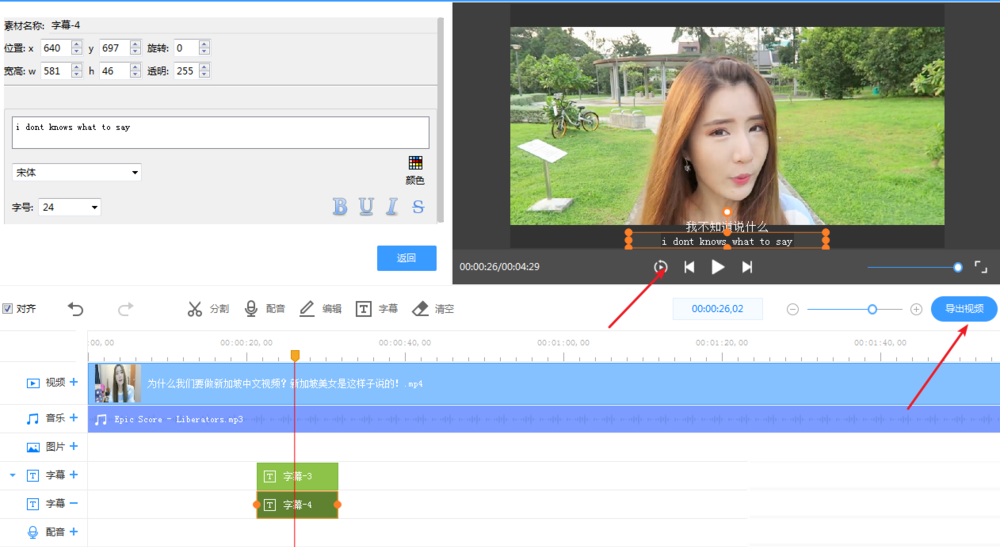This screenshot has height=547, width=1000.
Task: Toggle italic I text style
Action: [392, 207]
